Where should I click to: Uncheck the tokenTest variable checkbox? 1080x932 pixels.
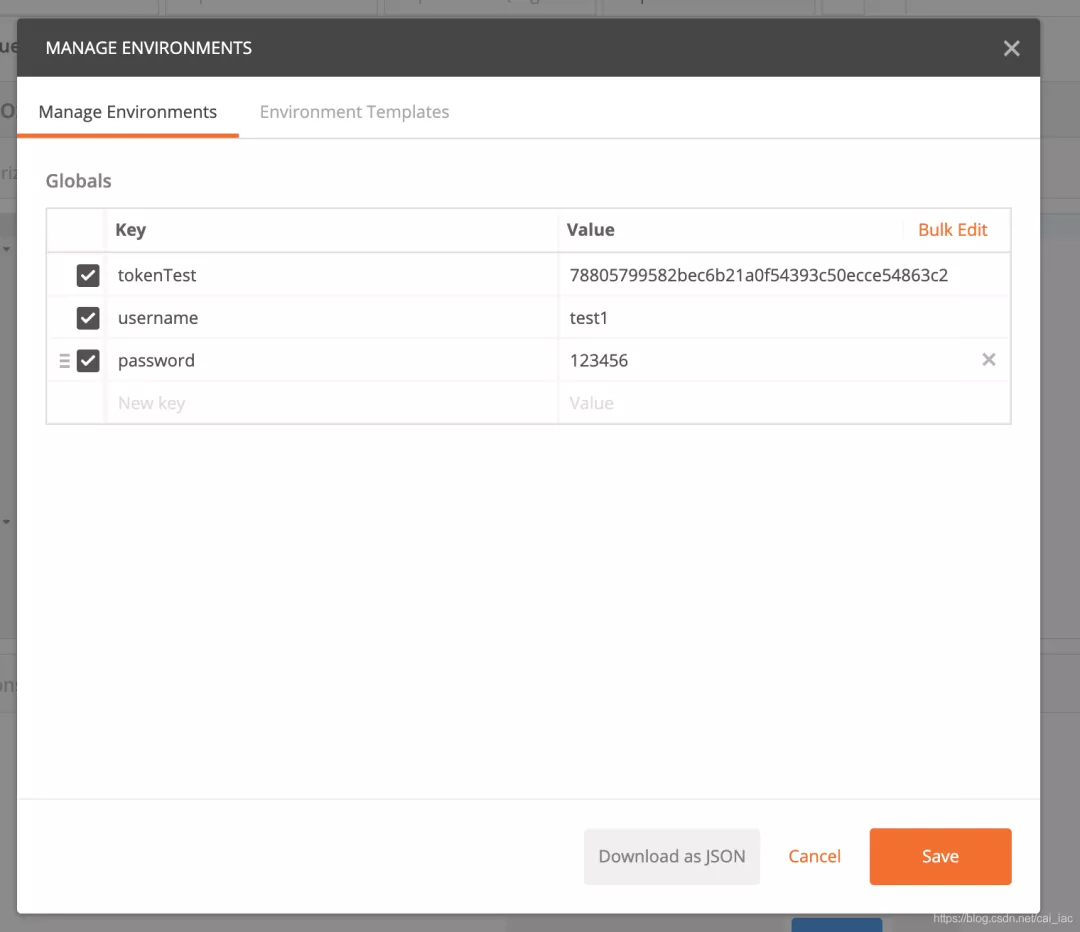[x=87, y=276]
